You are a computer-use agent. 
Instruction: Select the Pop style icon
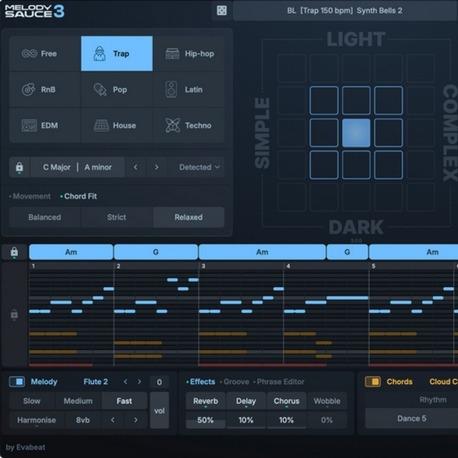click(100, 89)
